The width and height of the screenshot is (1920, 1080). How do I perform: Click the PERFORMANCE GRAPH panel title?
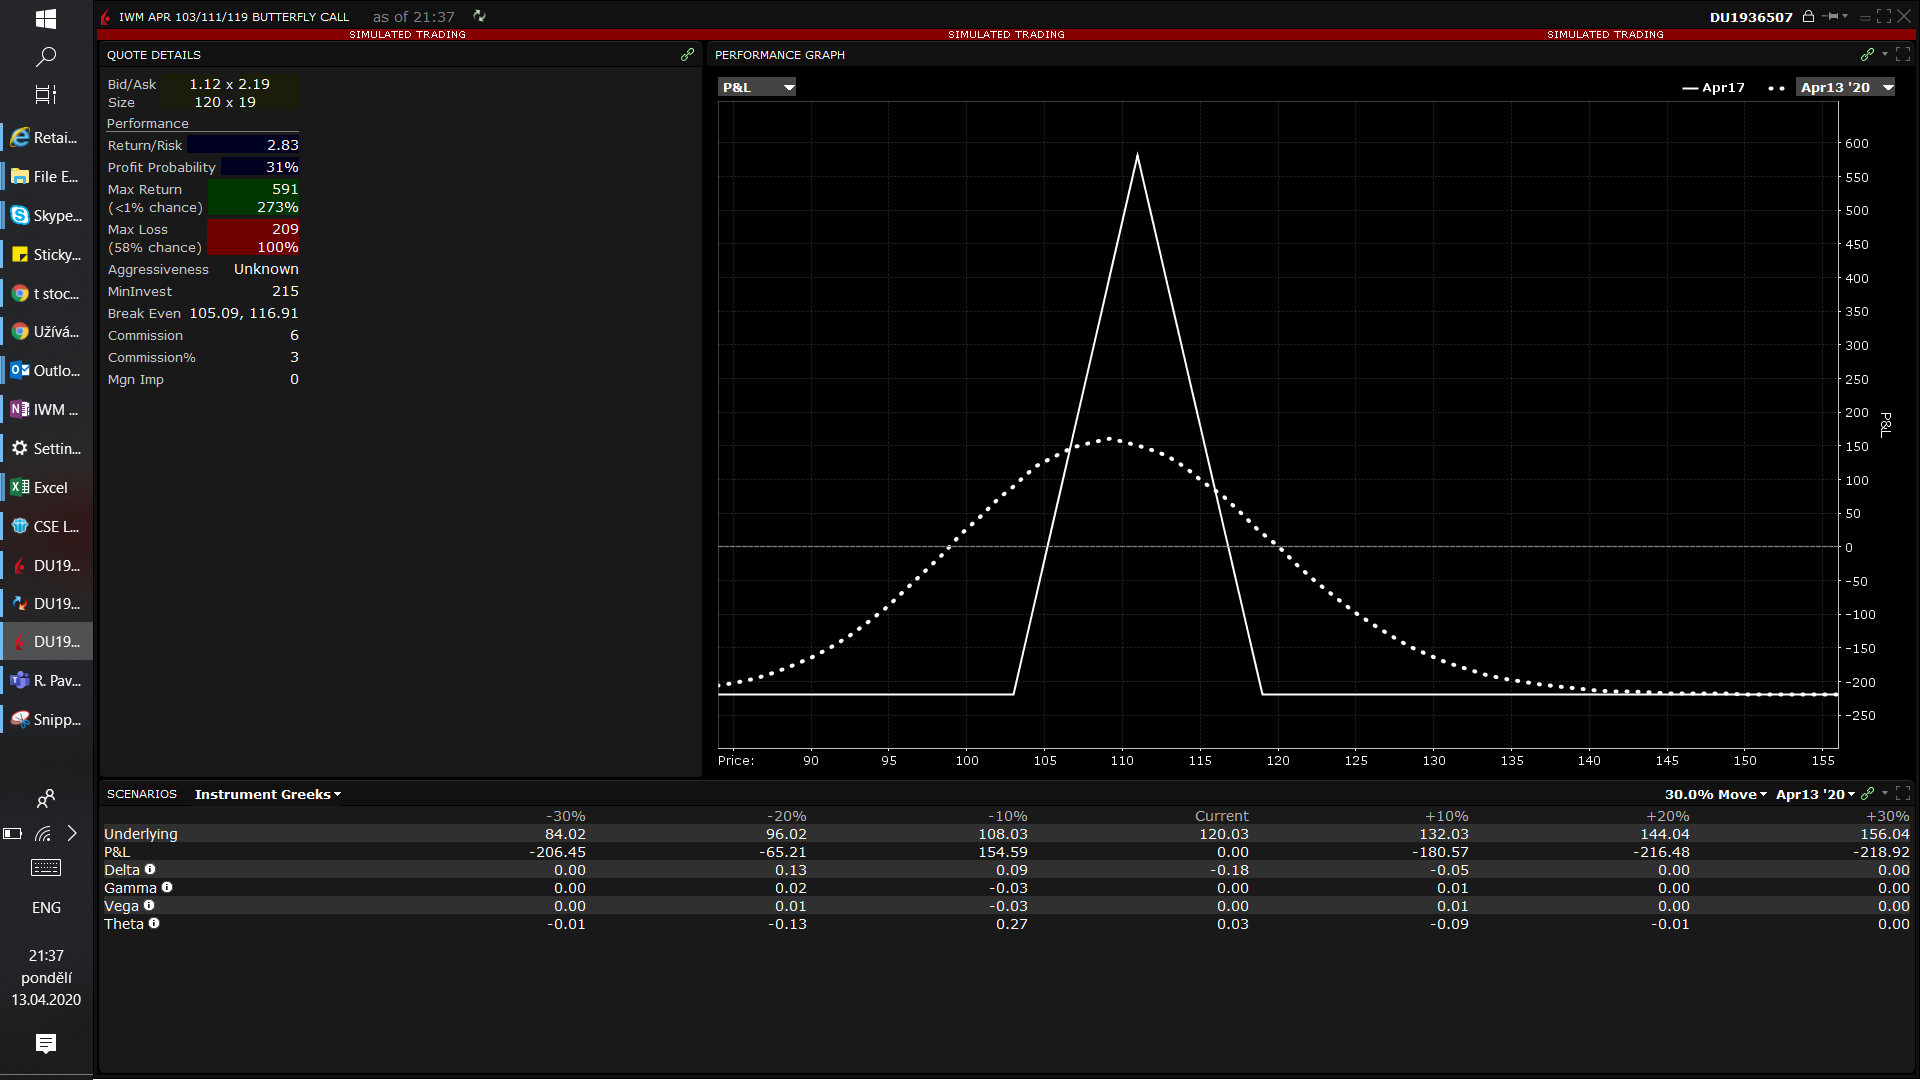[x=780, y=55]
